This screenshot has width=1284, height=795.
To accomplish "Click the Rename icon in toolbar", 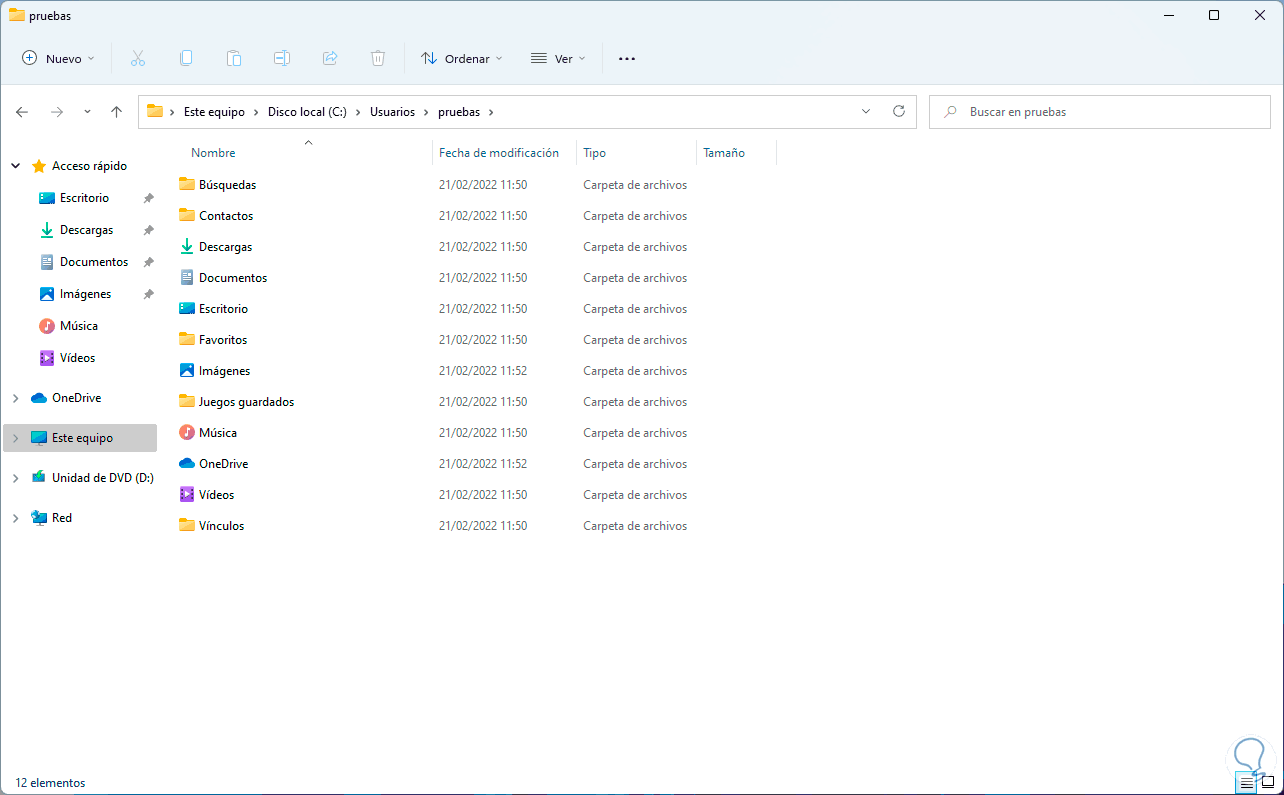I will [x=282, y=58].
